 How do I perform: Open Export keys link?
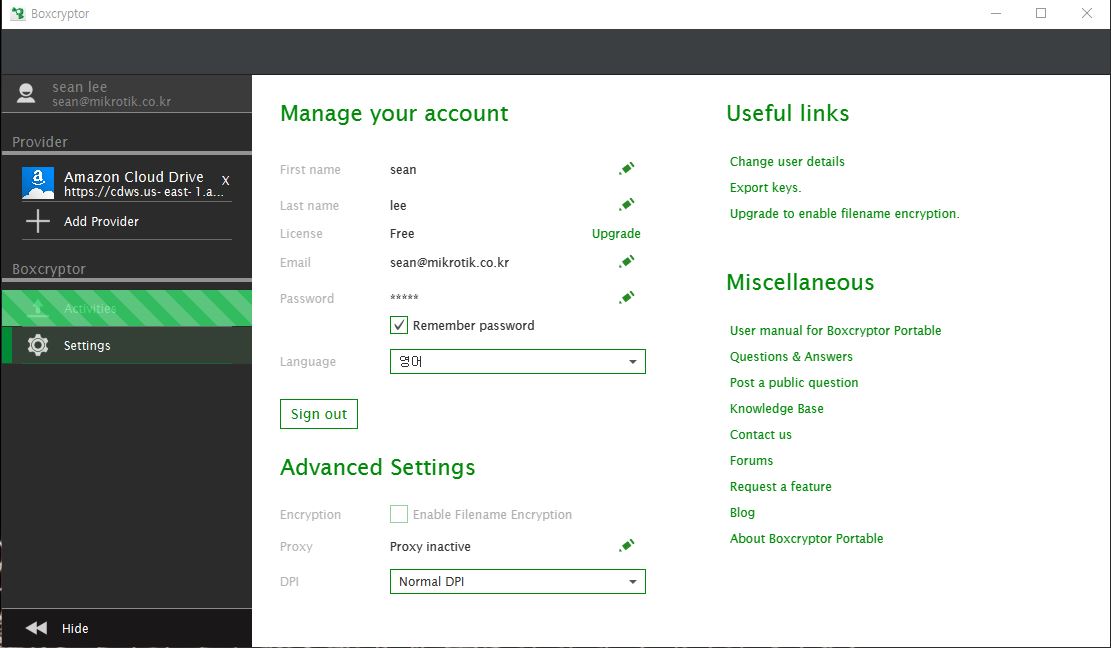point(765,188)
